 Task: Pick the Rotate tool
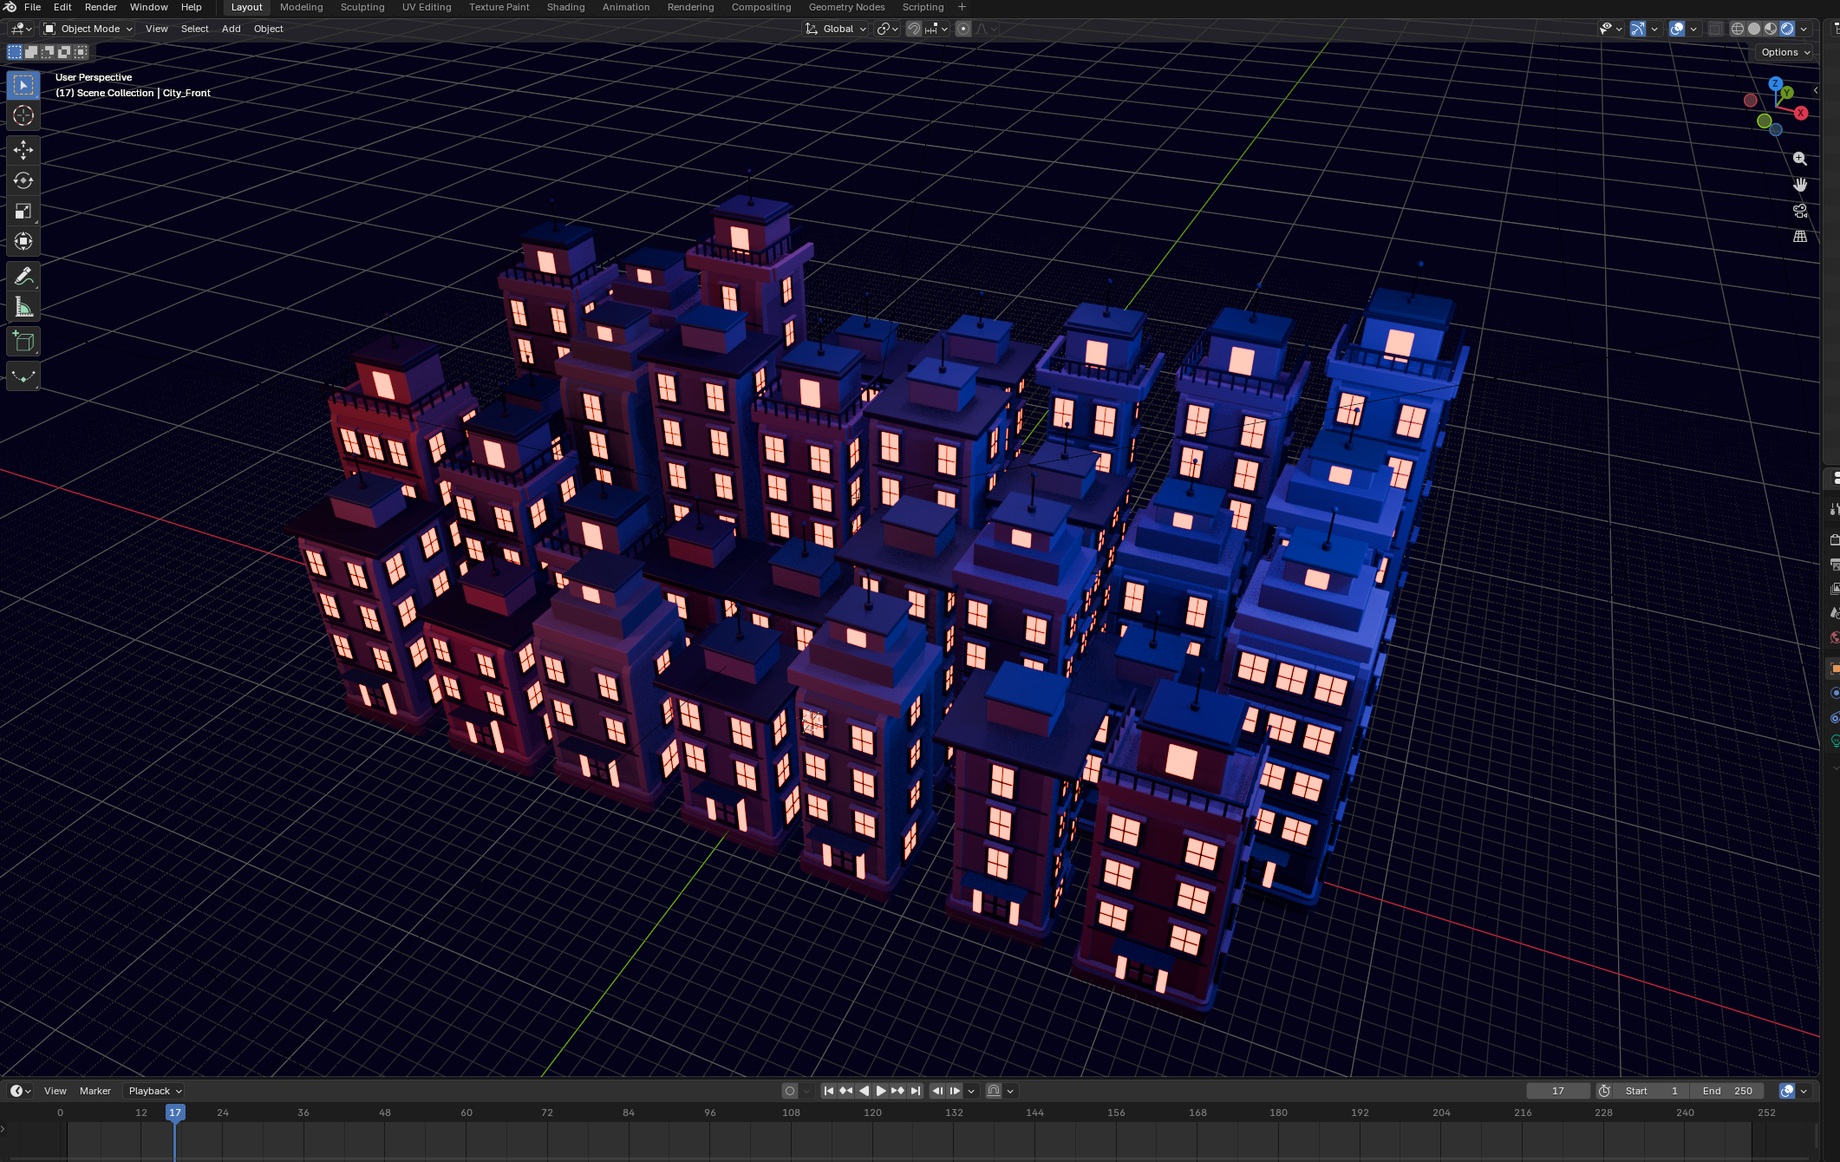tap(23, 181)
